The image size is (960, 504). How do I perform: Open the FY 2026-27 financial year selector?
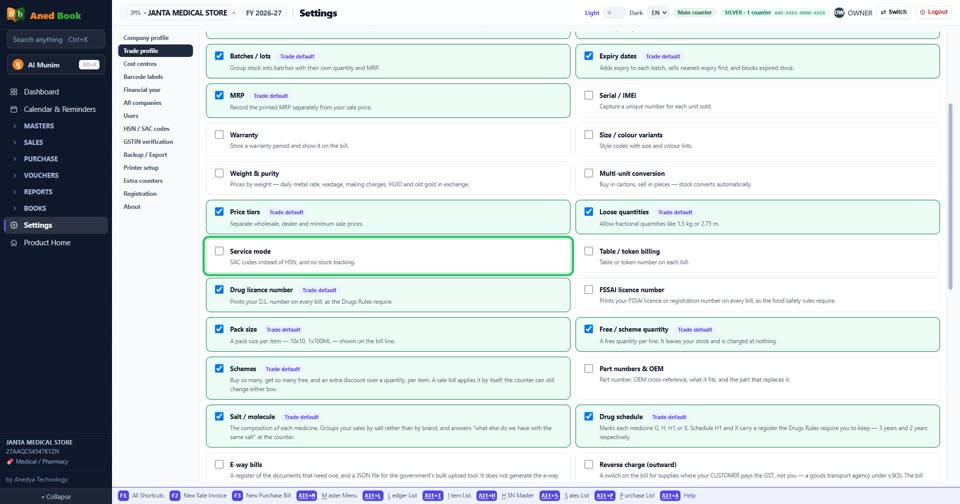coord(264,13)
